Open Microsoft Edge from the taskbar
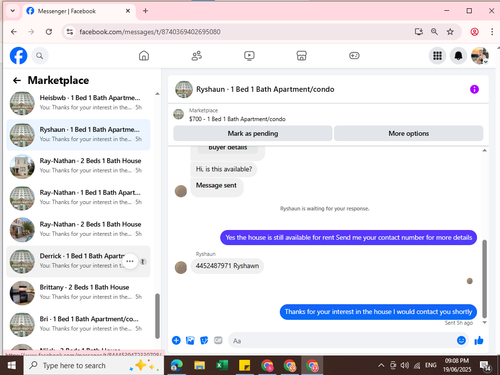This screenshot has width=500, height=375. coord(177,366)
